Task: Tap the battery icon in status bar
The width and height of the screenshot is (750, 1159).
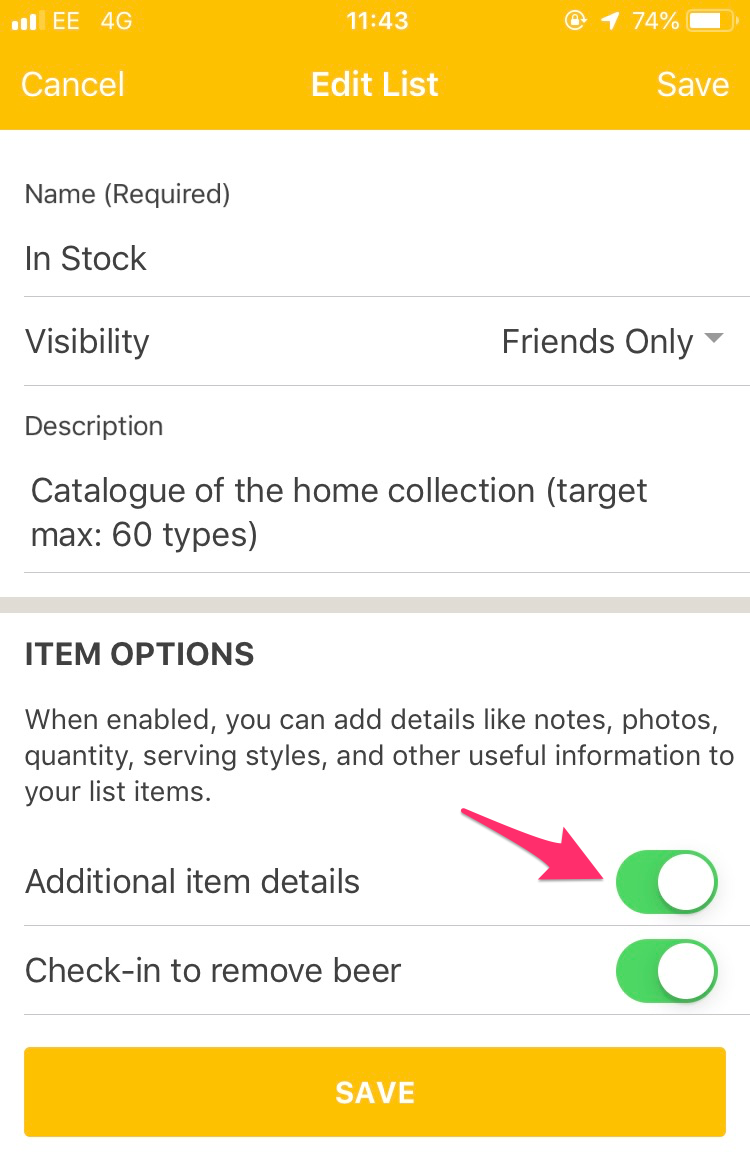Action: (712, 21)
